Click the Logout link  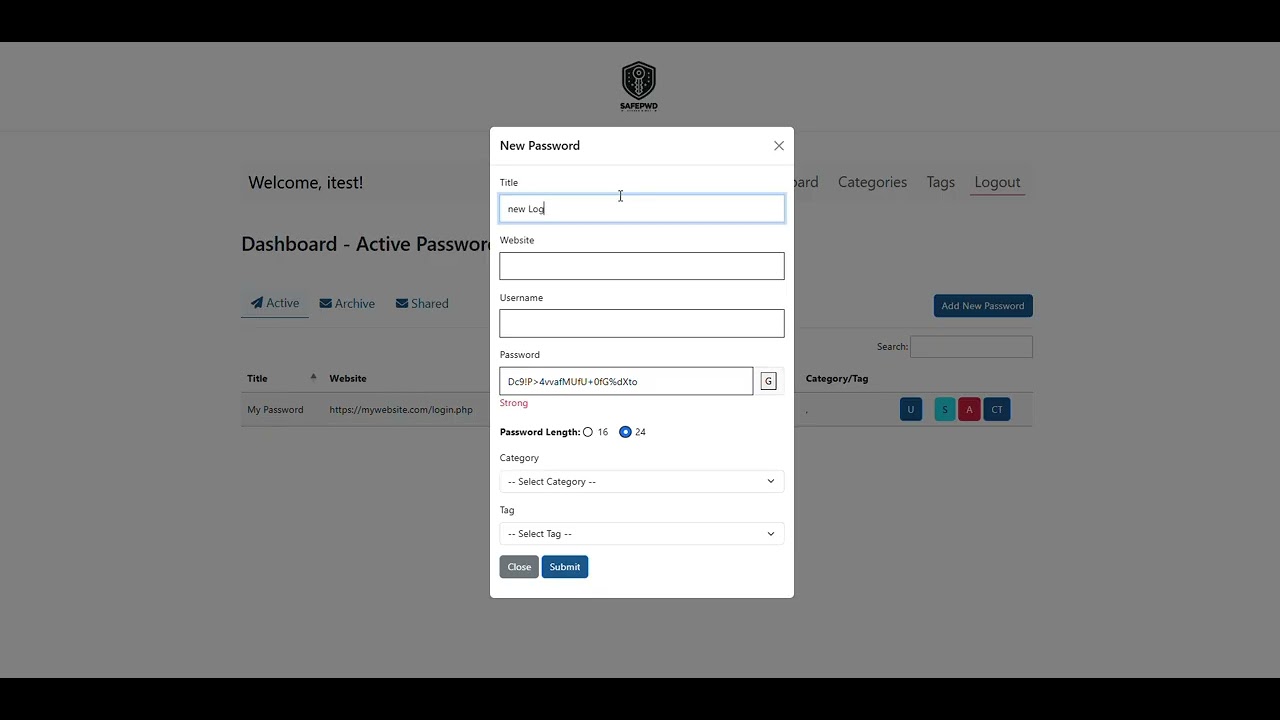[x=997, y=182]
